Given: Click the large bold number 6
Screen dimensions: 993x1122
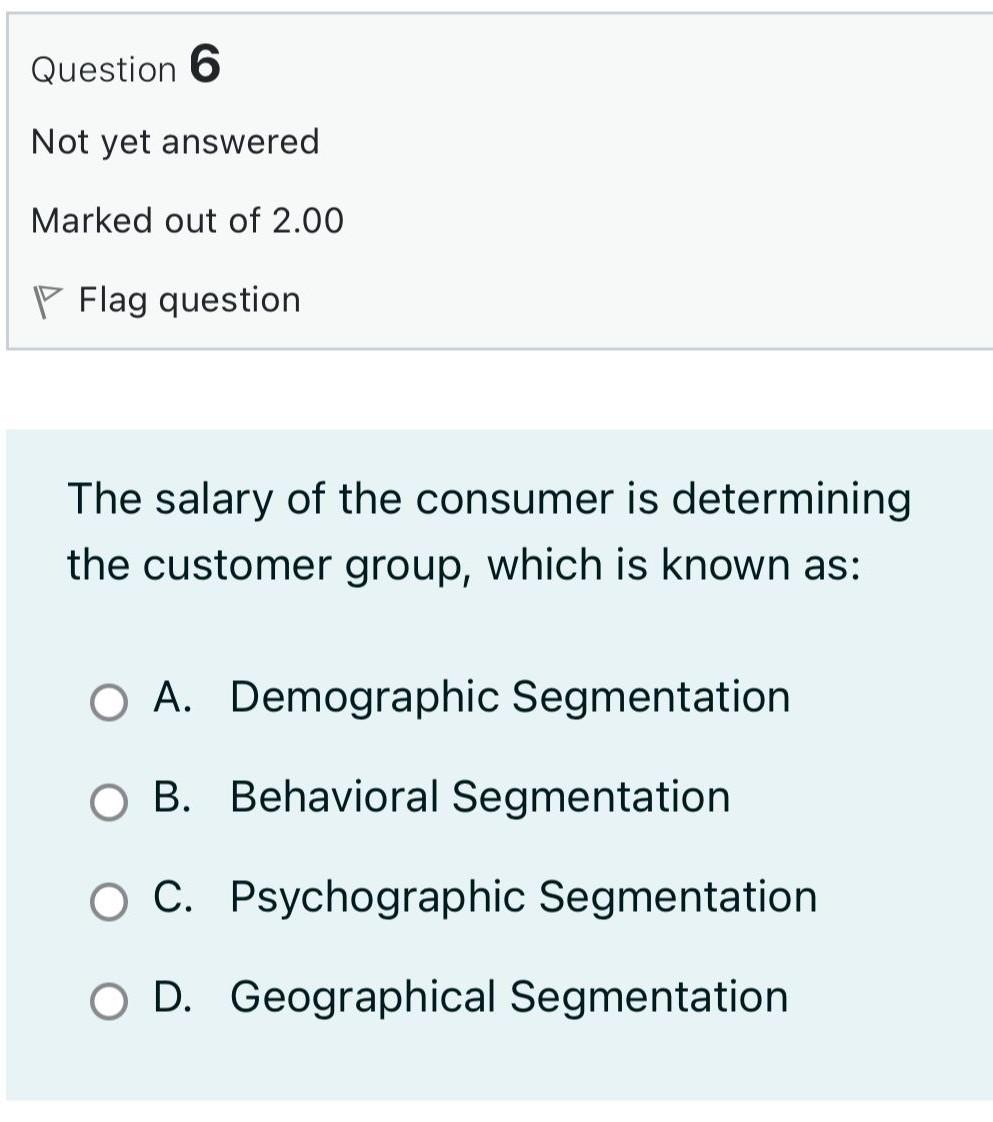Looking at the screenshot, I should point(205,64).
